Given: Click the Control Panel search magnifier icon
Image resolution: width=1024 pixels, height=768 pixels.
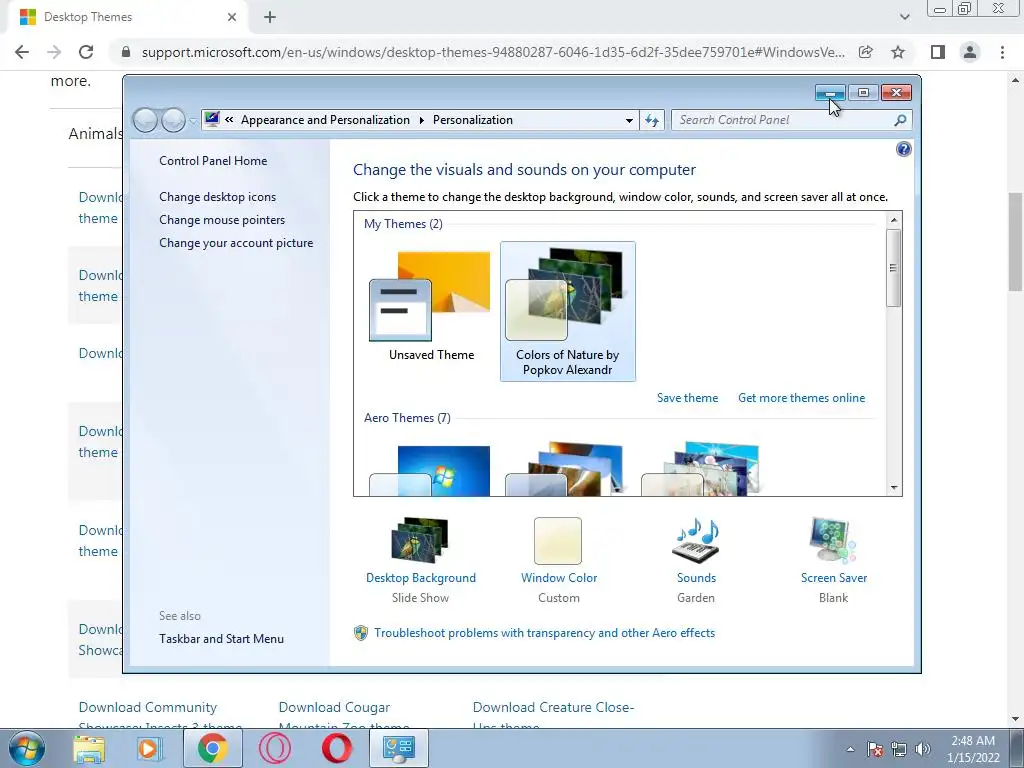Looking at the screenshot, I should 900,120.
